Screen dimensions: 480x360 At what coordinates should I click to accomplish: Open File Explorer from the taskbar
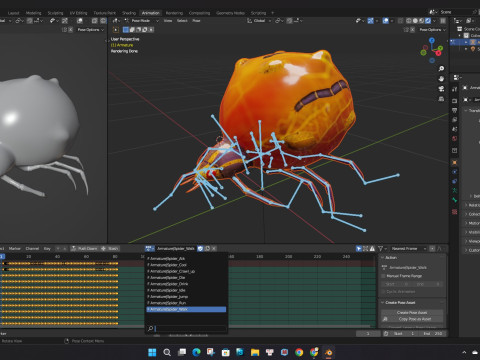[x=255, y=352]
